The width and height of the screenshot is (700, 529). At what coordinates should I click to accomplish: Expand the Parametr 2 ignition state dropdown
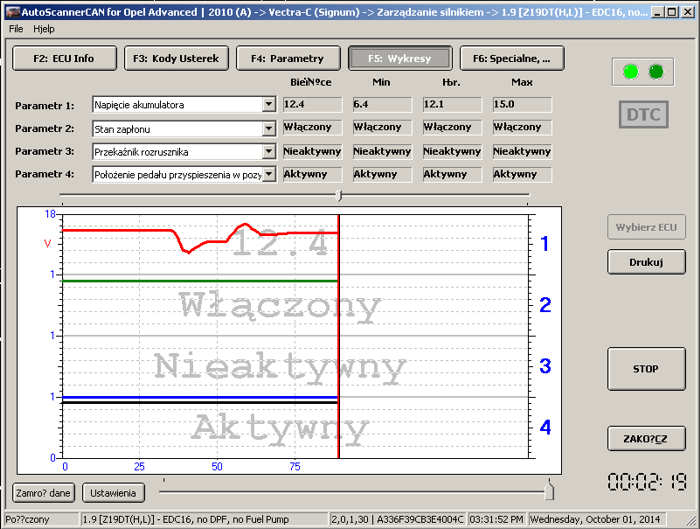269,128
